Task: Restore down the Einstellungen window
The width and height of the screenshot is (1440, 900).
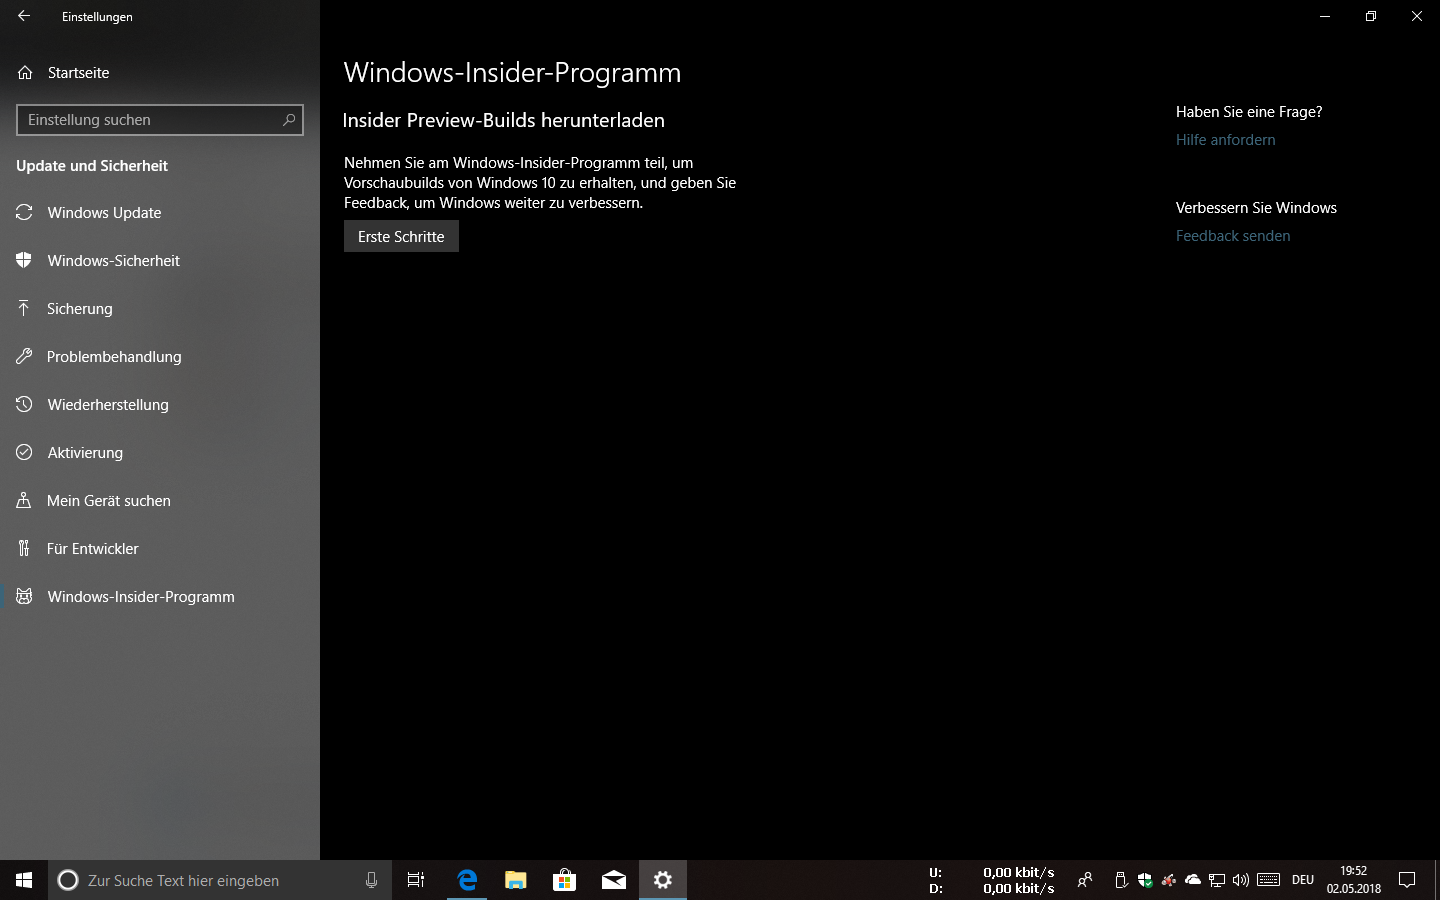Action: point(1371,16)
